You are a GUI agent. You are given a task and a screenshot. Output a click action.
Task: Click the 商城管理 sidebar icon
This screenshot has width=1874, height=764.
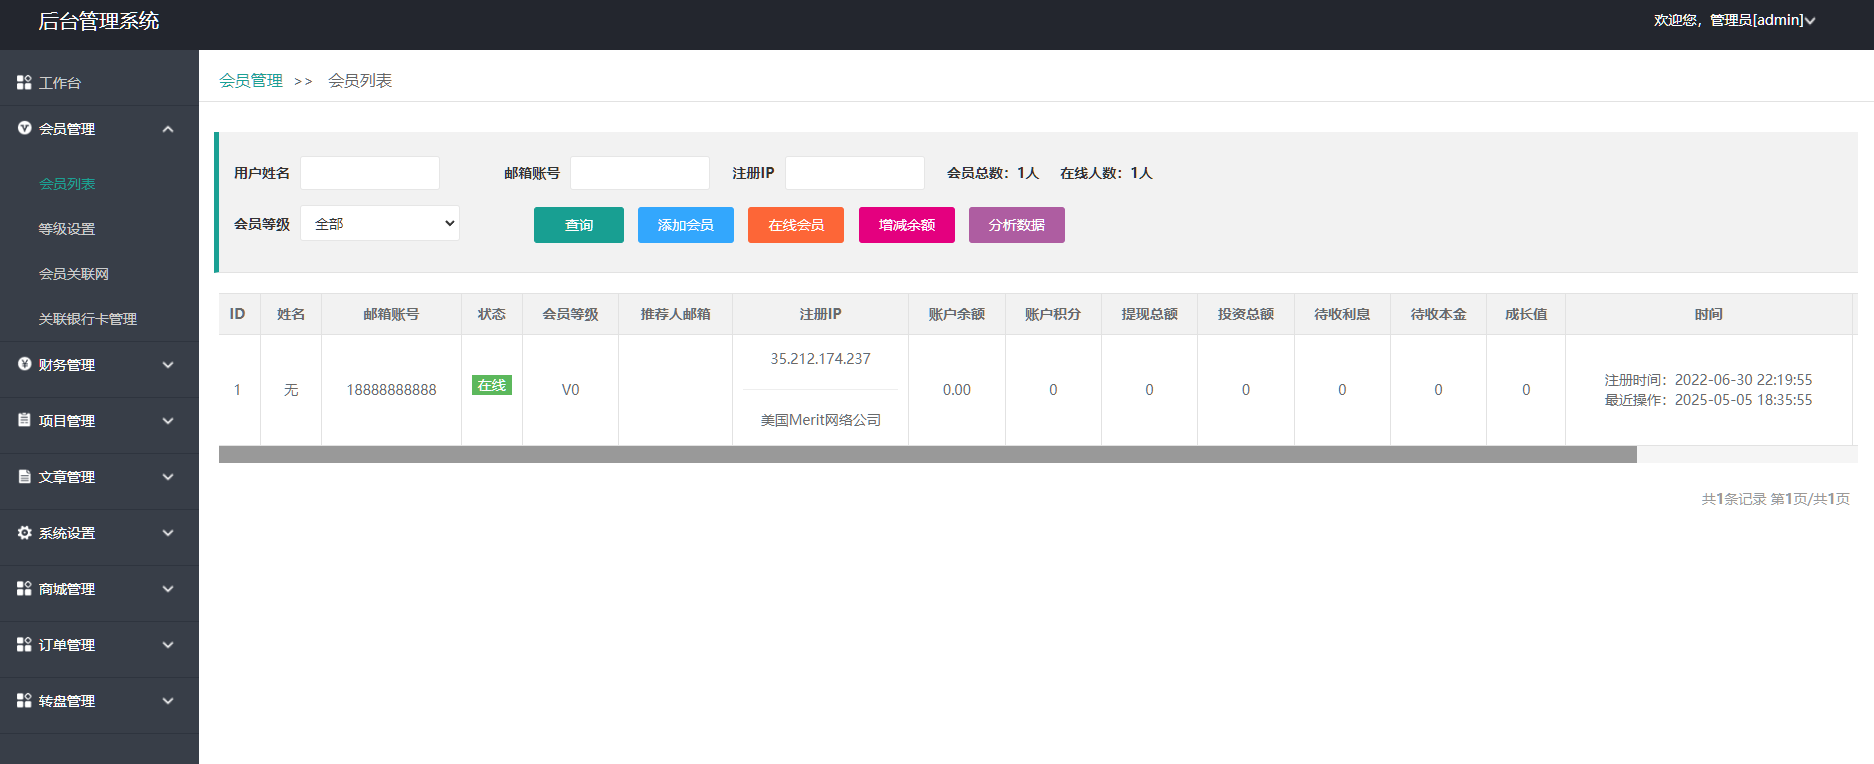click(24, 589)
